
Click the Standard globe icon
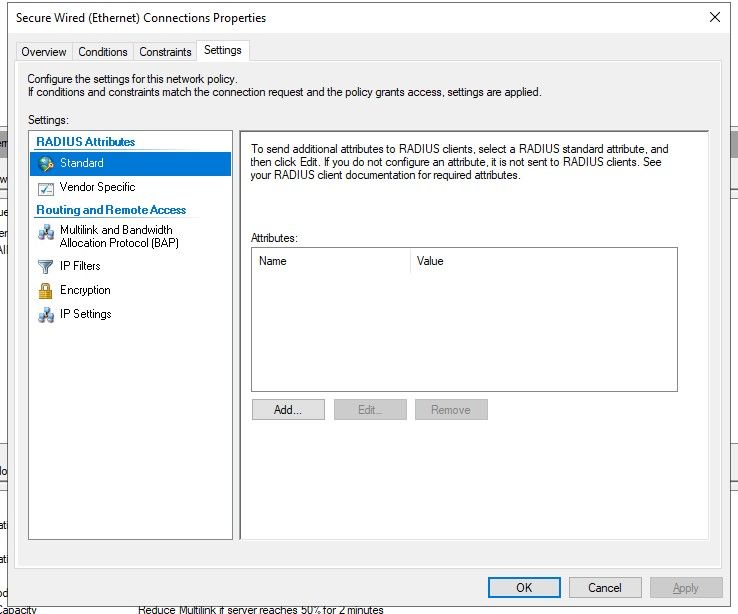45,164
